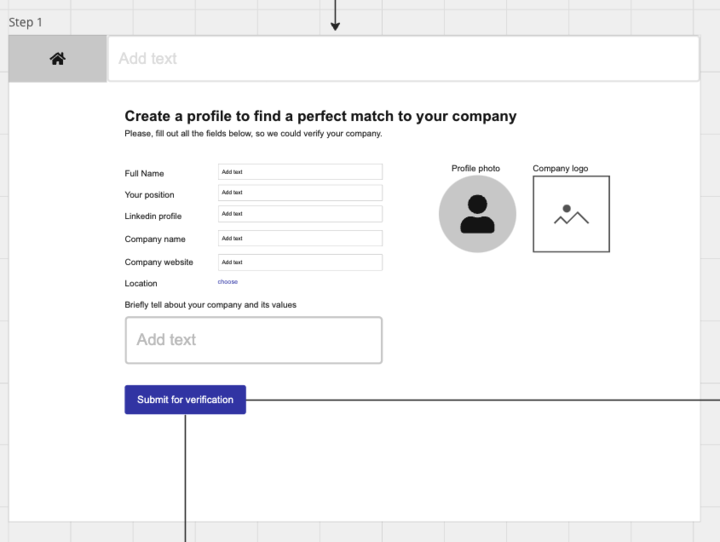Select the Step 1 frame label
This screenshot has height=542, width=720.
click(x=25, y=22)
